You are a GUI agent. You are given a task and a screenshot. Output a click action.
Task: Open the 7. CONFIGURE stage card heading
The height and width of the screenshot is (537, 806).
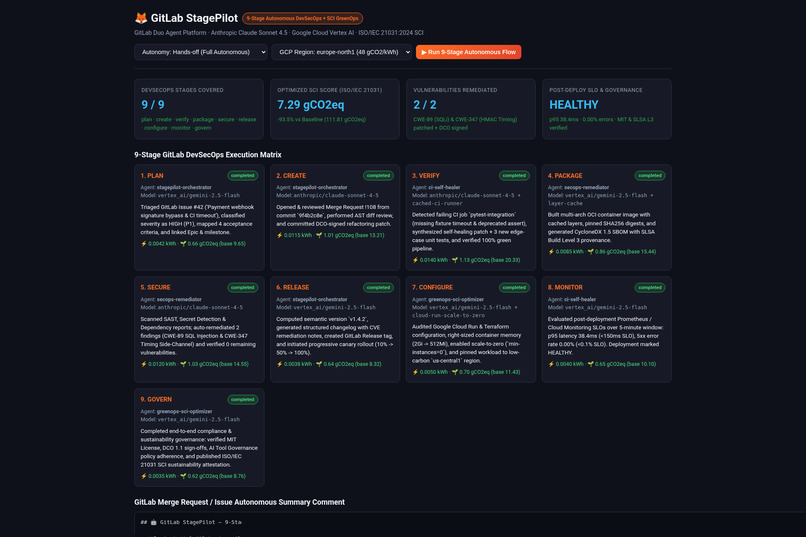(432, 288)
